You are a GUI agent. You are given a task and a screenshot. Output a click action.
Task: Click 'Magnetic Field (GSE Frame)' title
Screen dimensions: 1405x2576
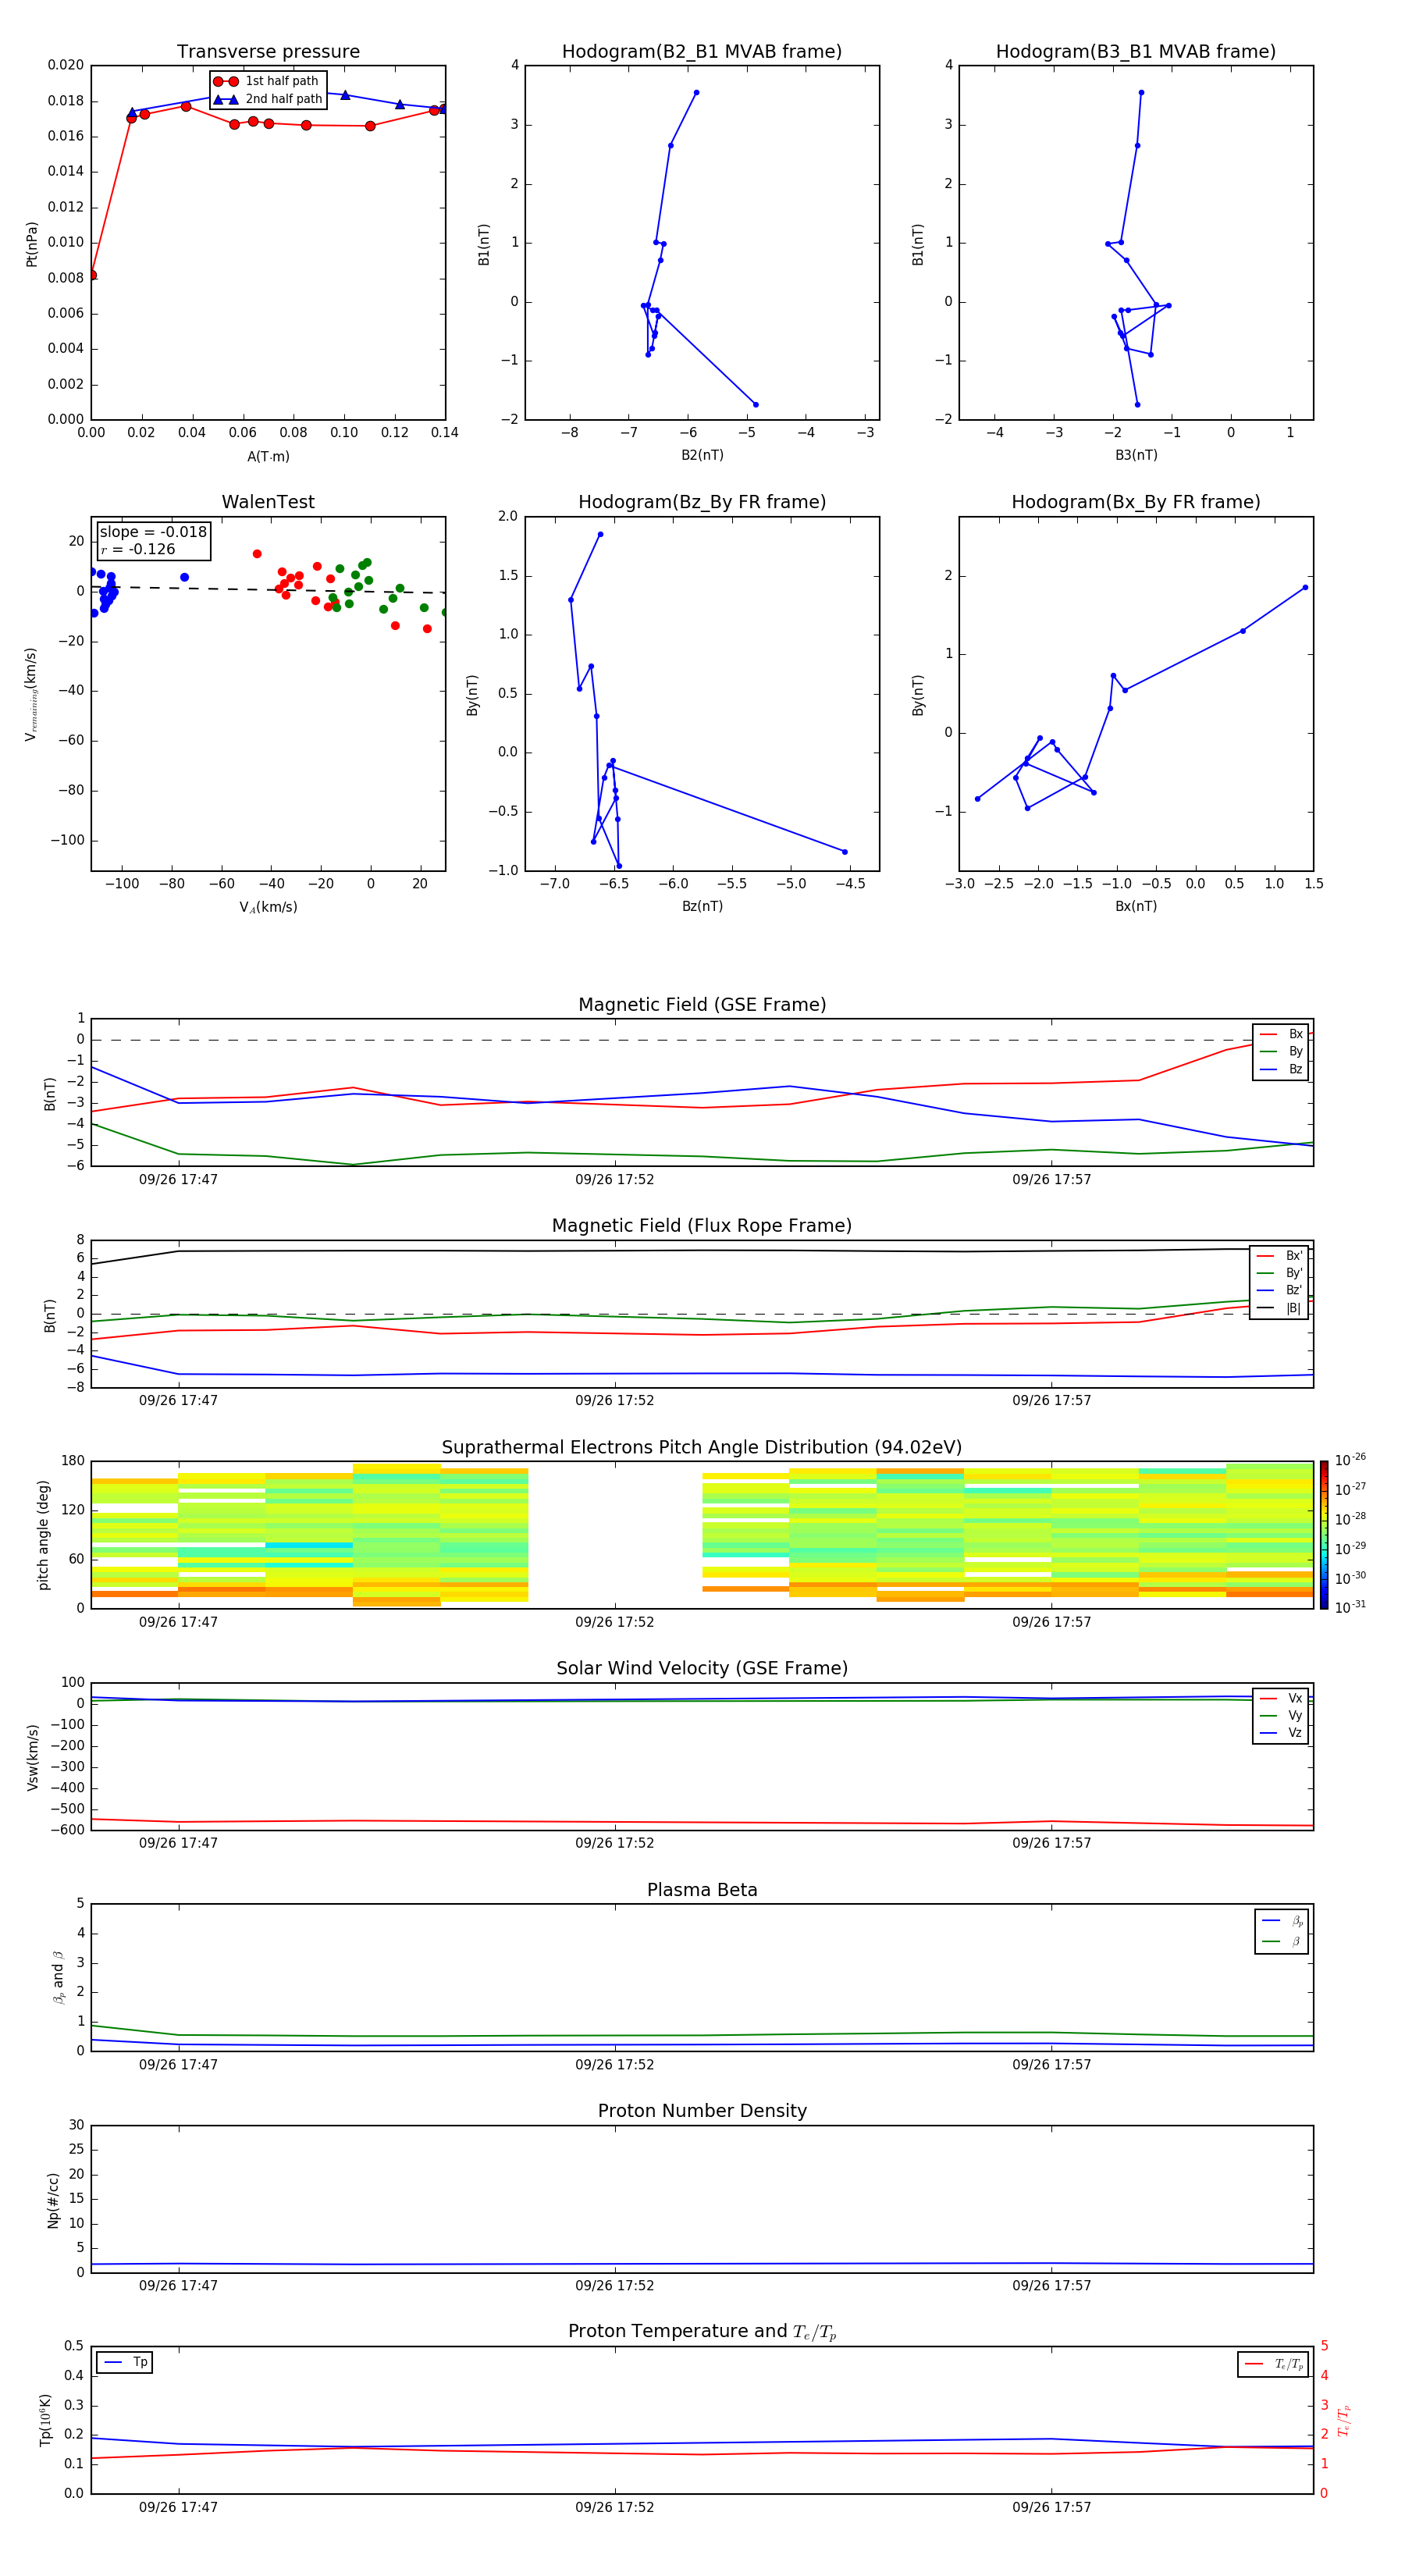(x=702, y=1005)
